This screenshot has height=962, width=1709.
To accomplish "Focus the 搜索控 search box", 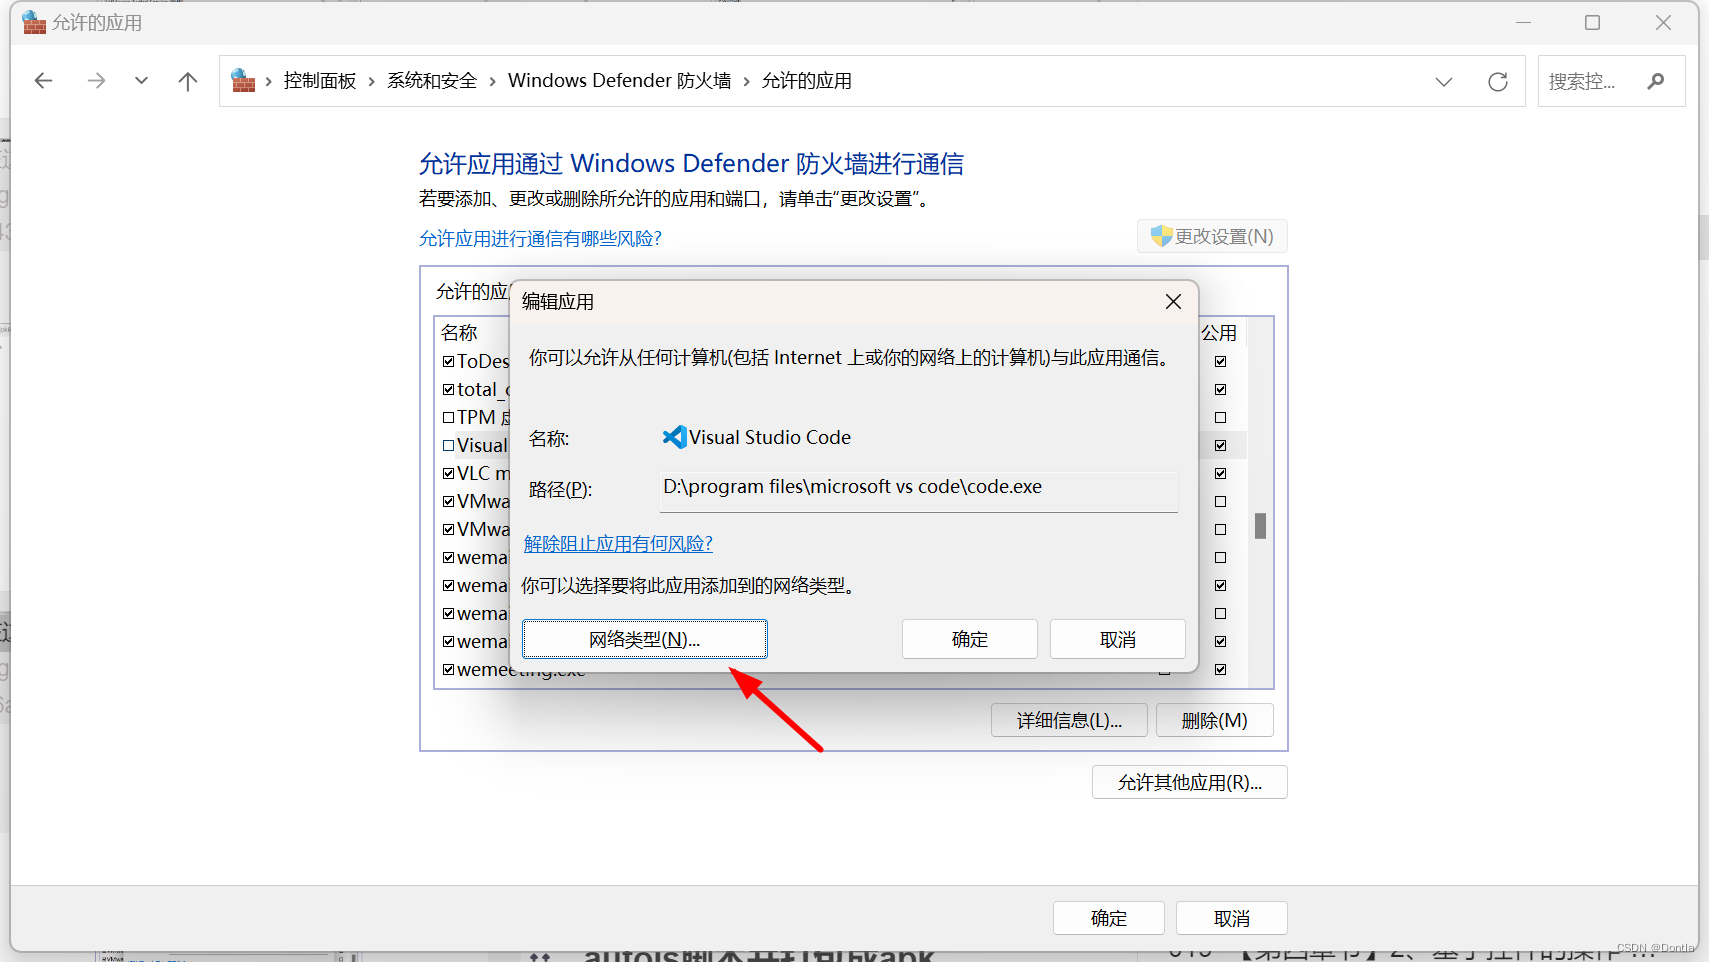I will coord(1611,81).
